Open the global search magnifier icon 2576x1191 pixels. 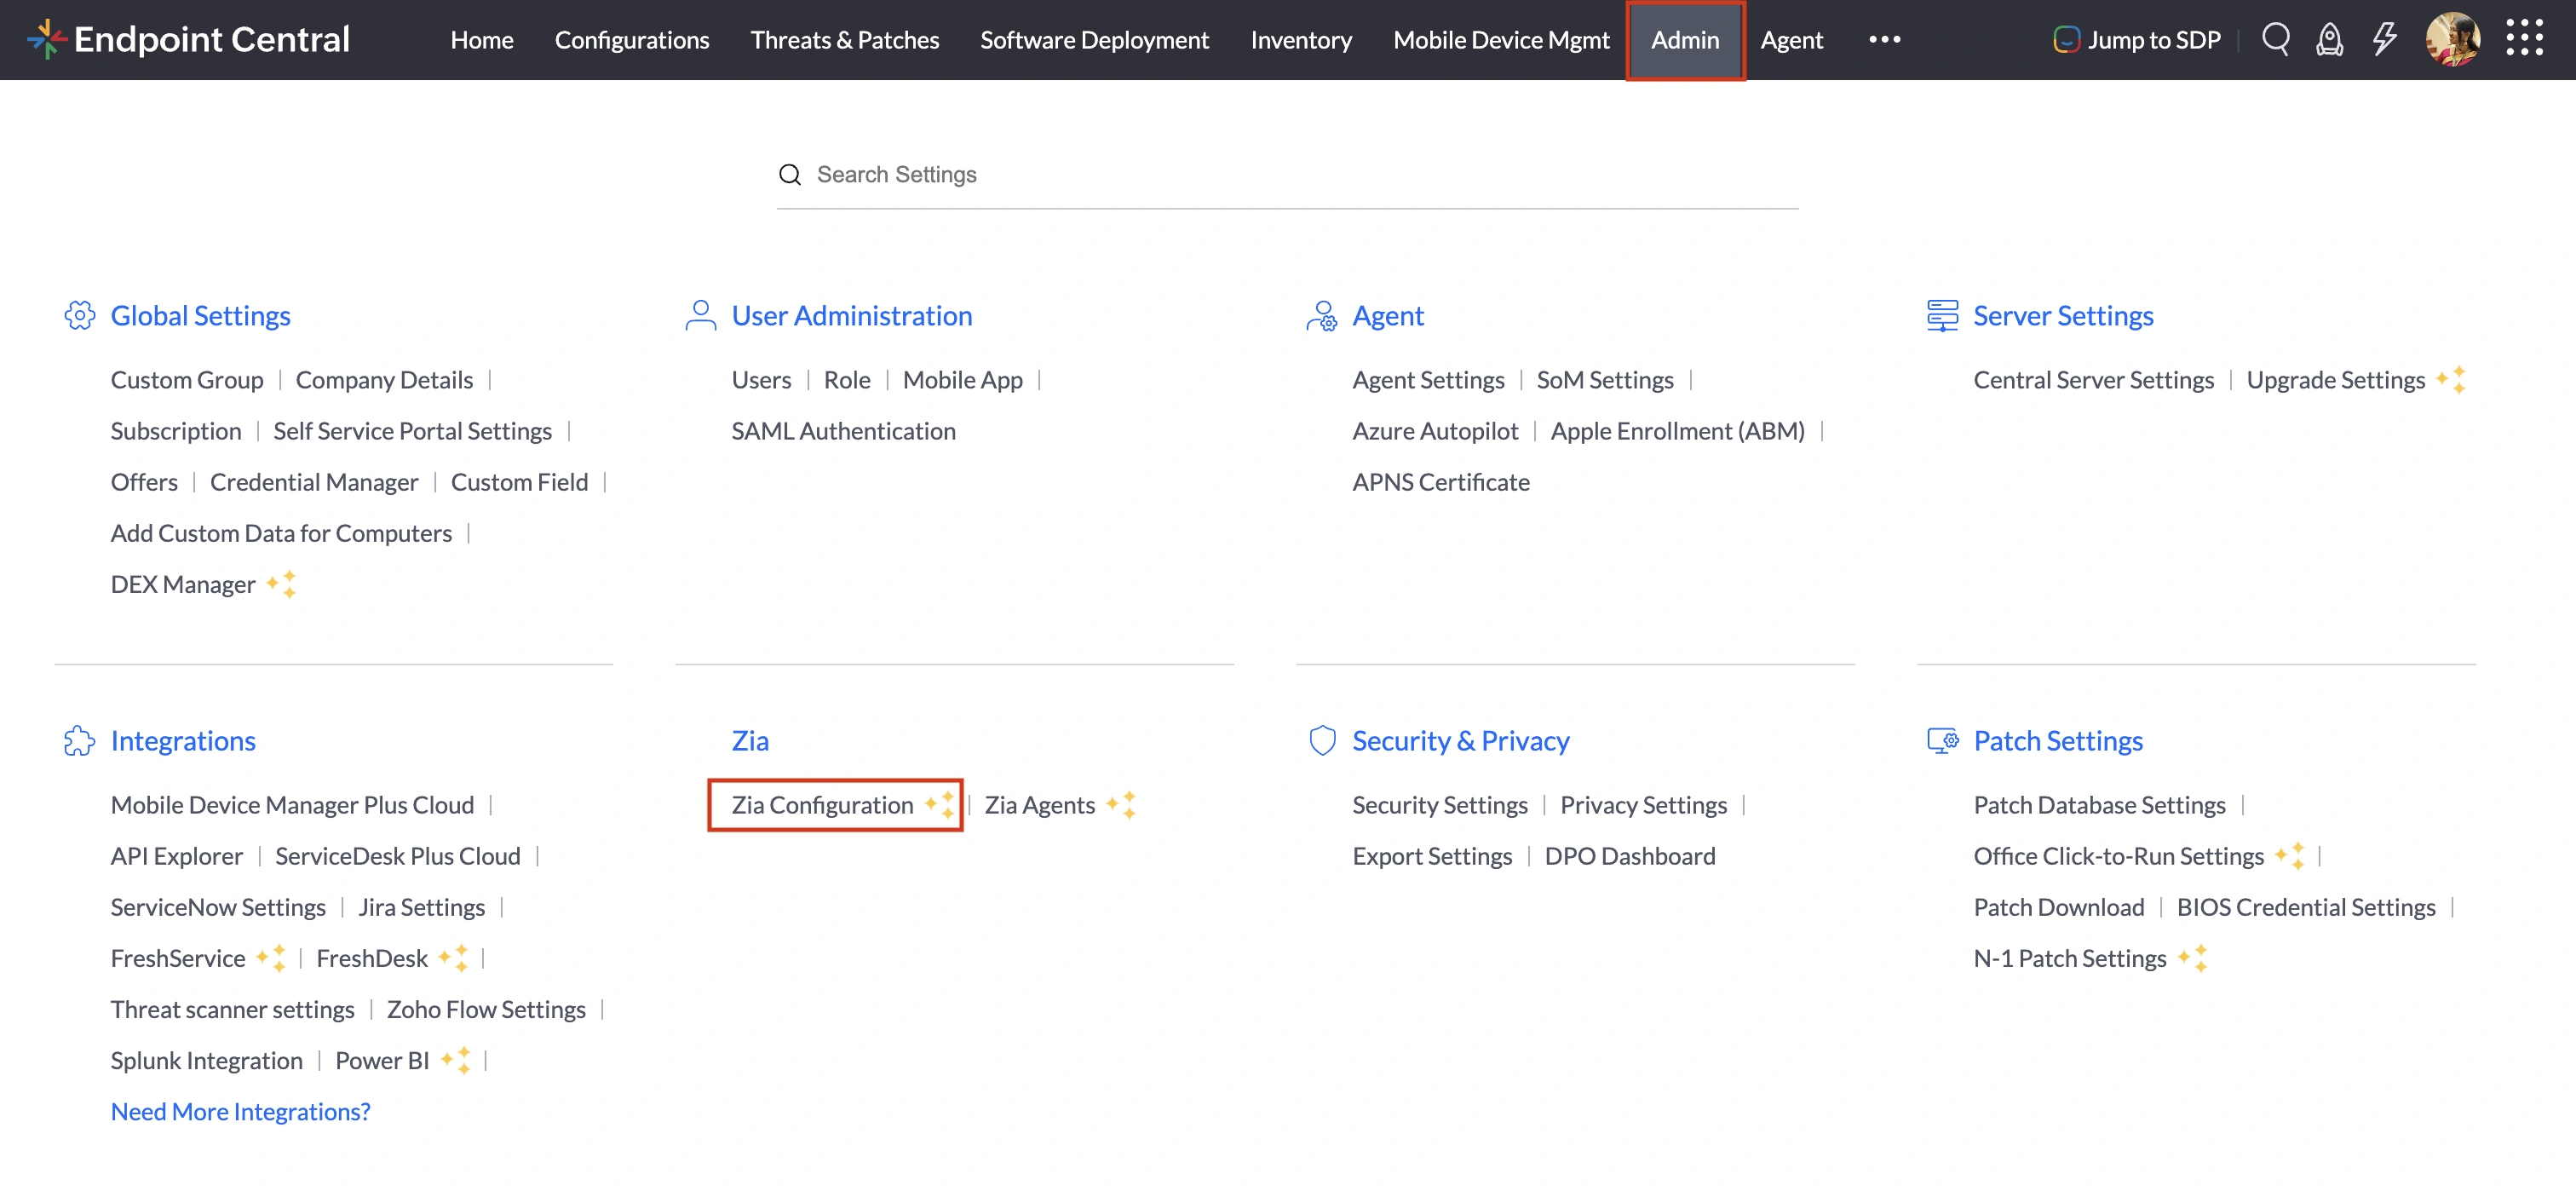(2276, 39)
